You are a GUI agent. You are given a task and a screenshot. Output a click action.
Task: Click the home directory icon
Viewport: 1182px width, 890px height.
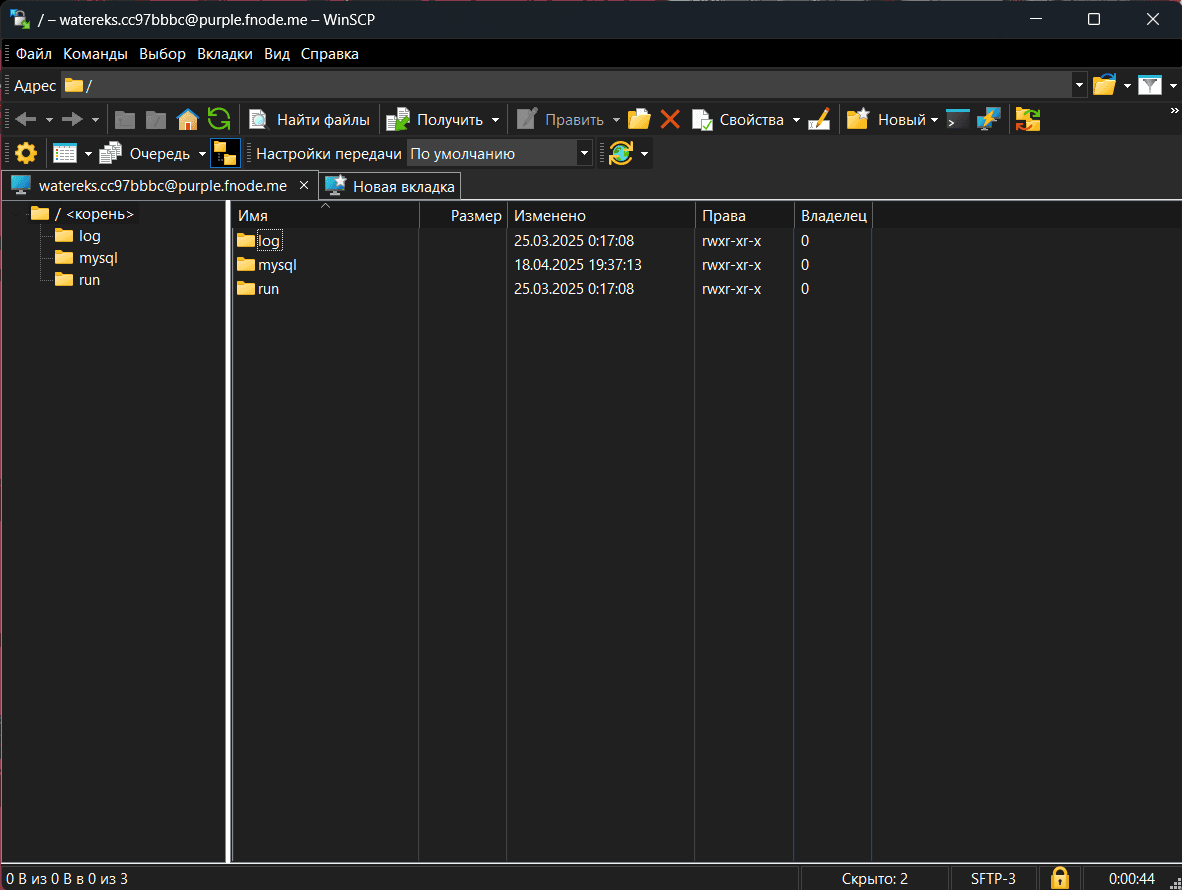(187, 120)
